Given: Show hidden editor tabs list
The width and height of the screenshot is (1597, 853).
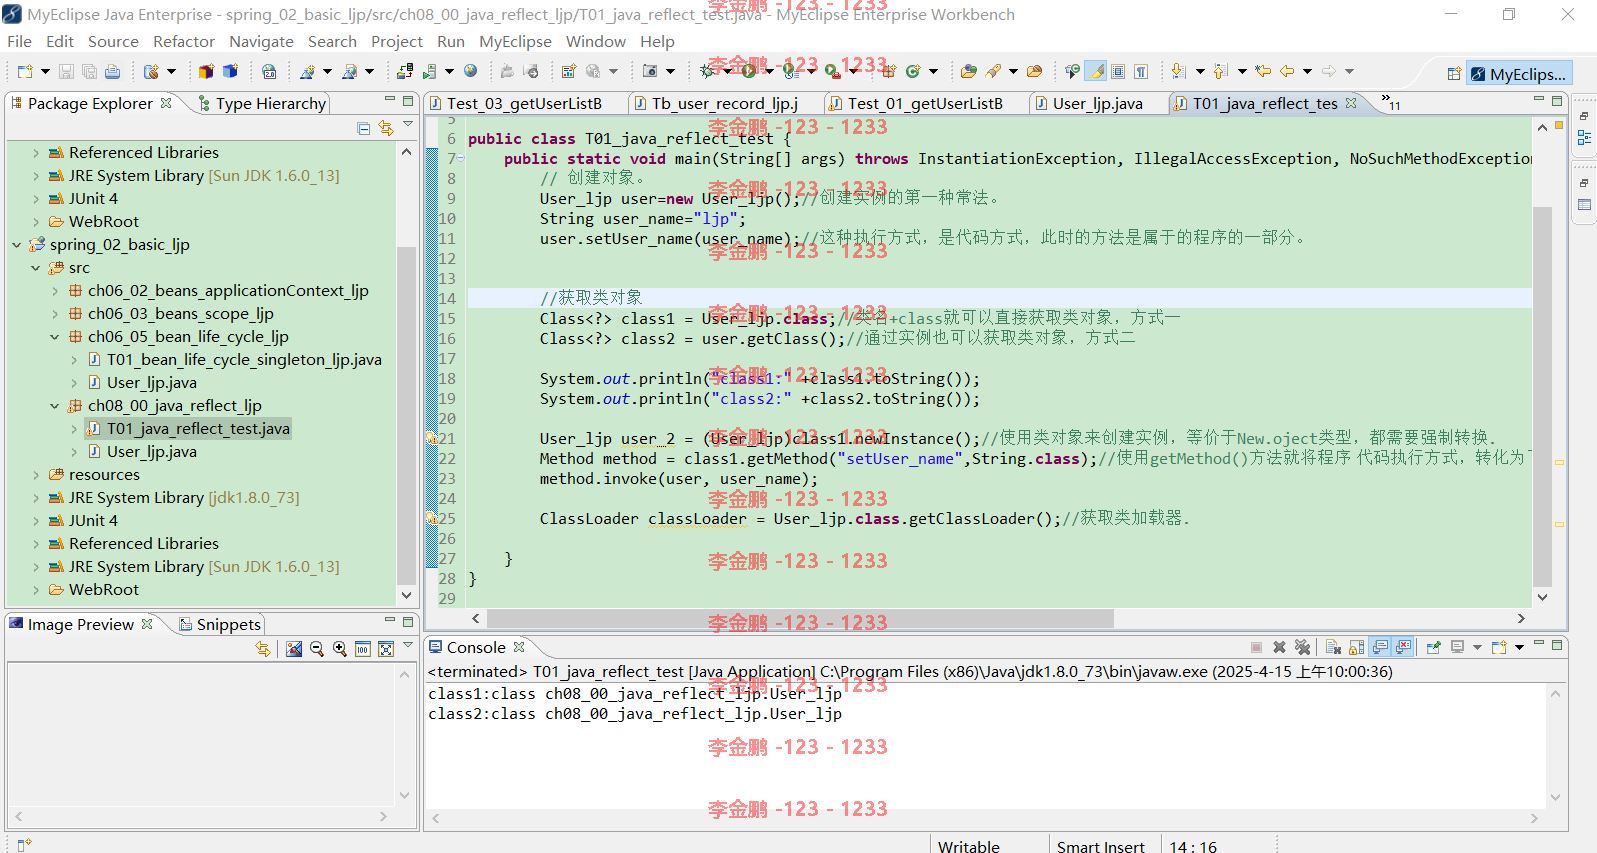Looking at the screenshot, I should [1390, 102].
